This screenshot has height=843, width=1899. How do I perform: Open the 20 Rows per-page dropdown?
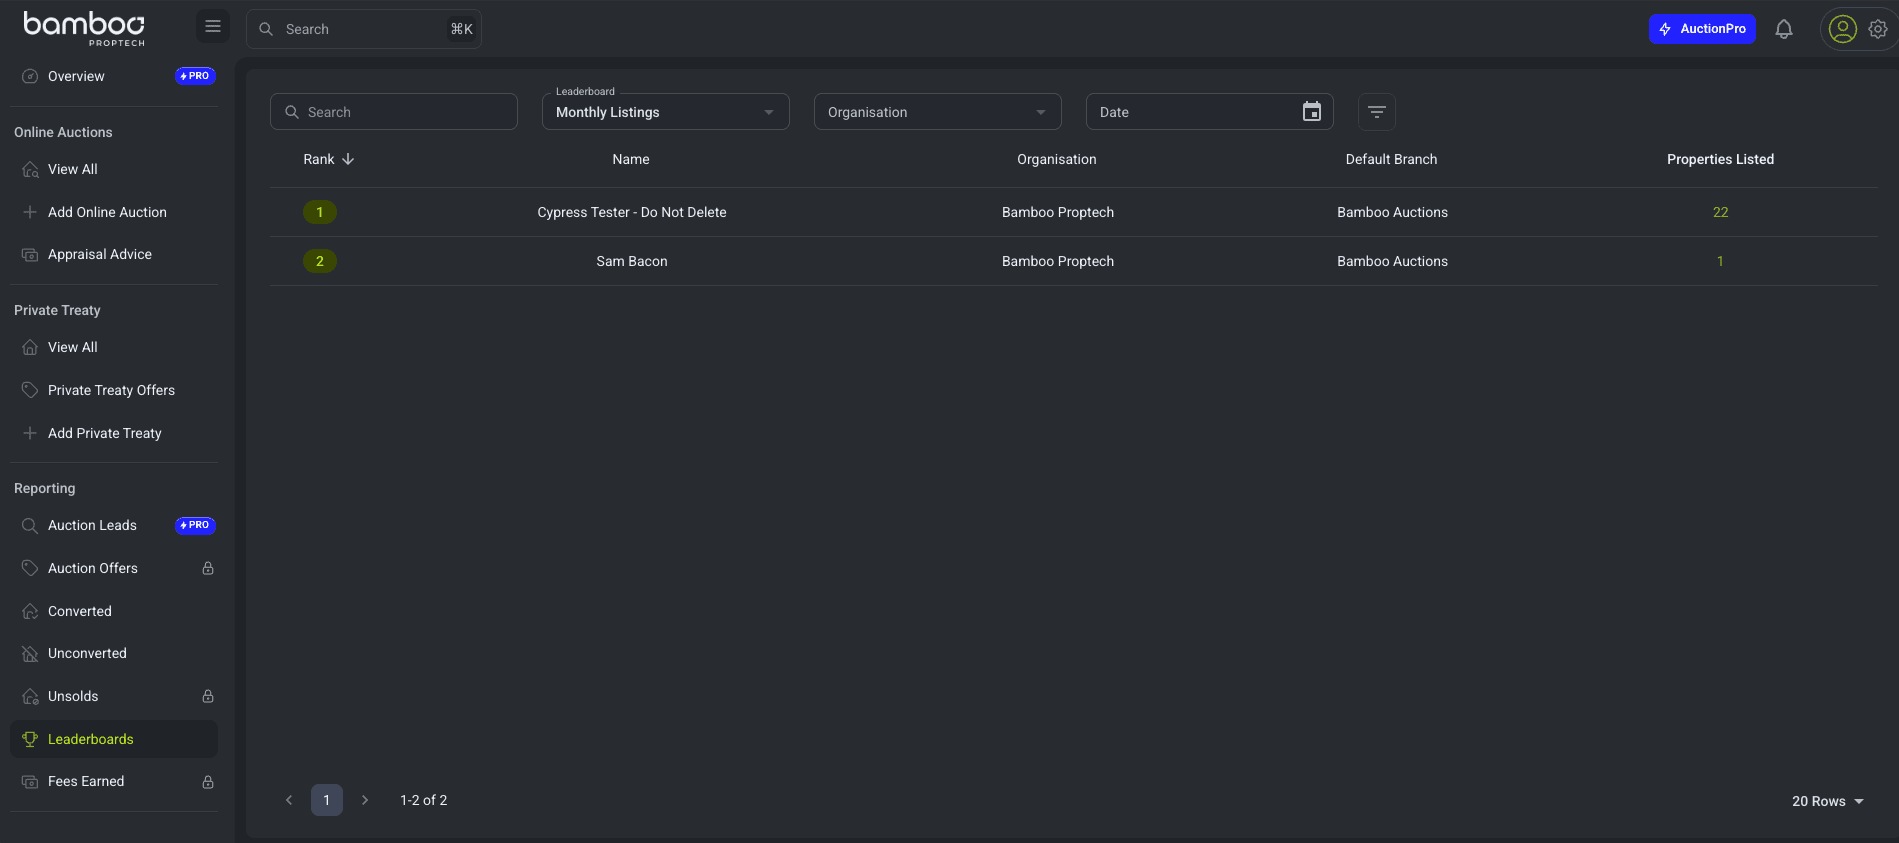(x=1828, y=801)
